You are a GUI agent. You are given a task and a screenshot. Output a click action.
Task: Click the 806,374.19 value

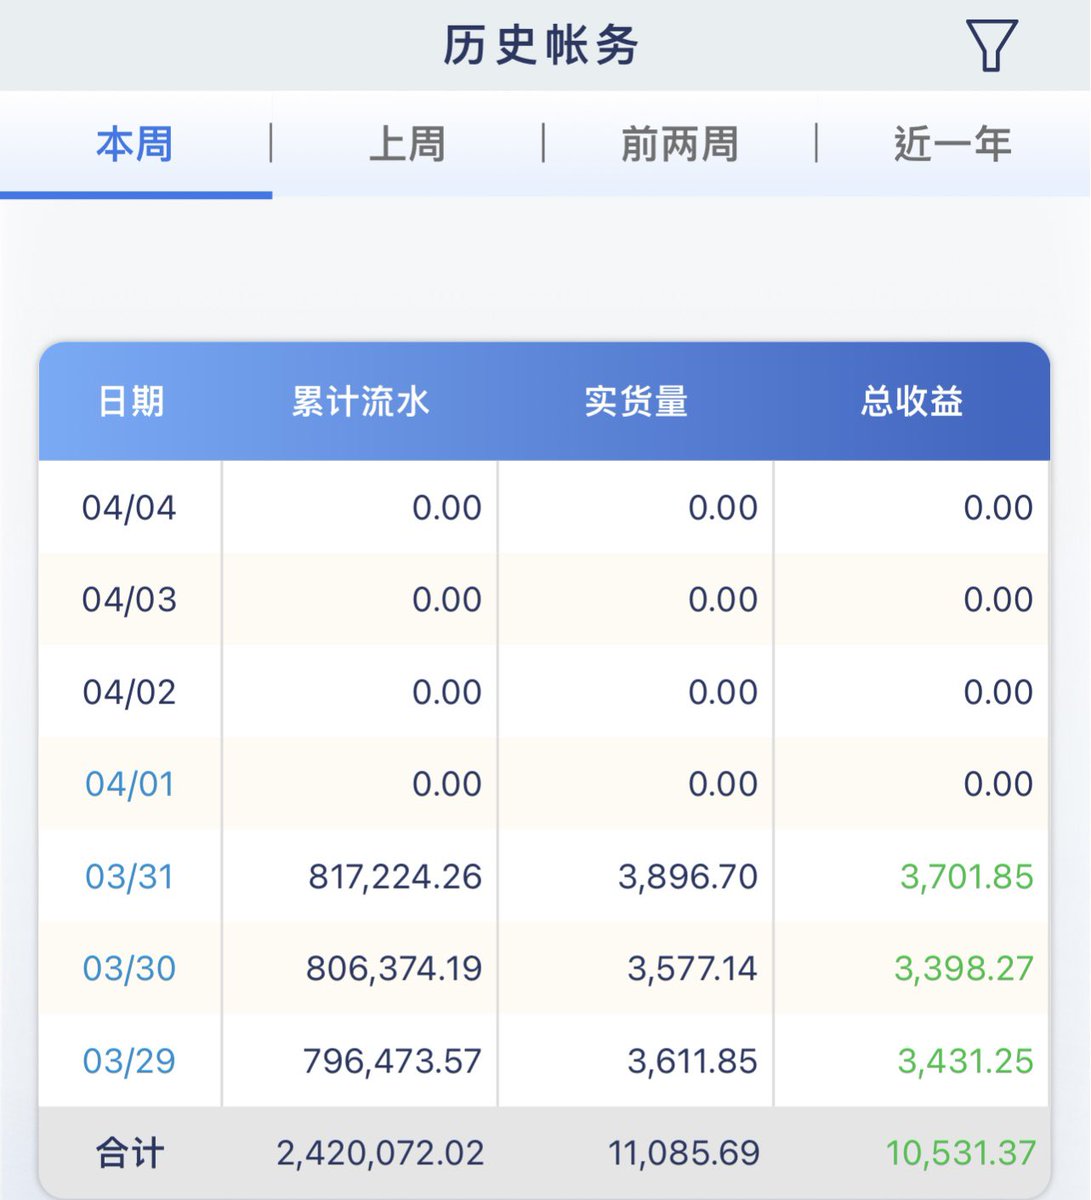(x=394, y=969)
